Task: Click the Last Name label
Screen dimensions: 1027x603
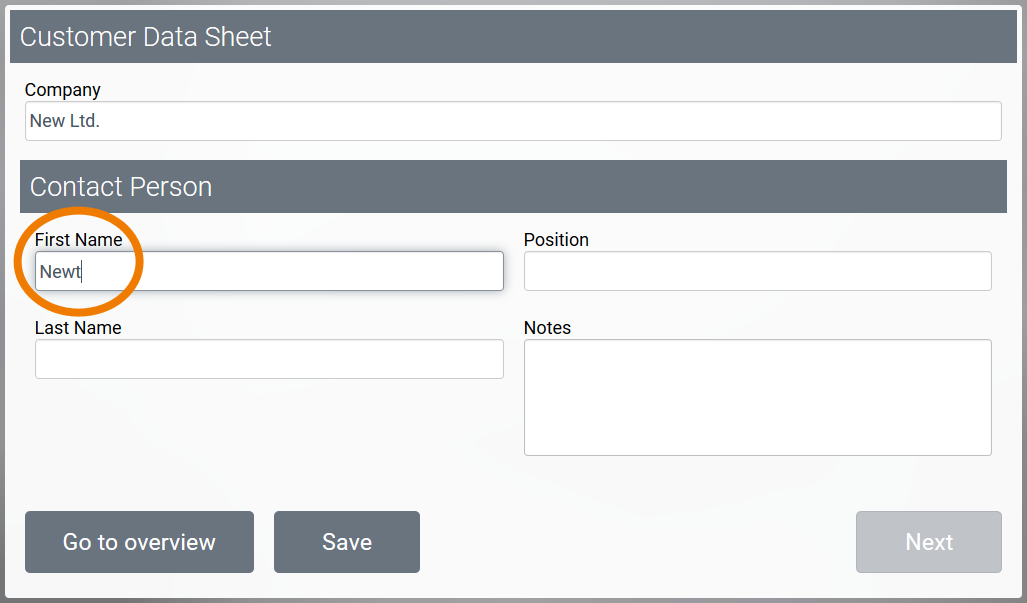Action: 78,328
